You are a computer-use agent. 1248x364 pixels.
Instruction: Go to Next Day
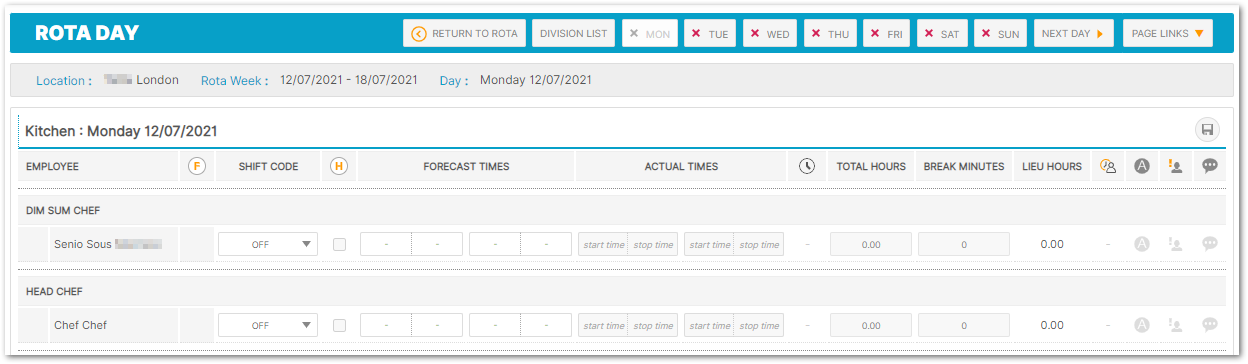(x=1074, y=33)
